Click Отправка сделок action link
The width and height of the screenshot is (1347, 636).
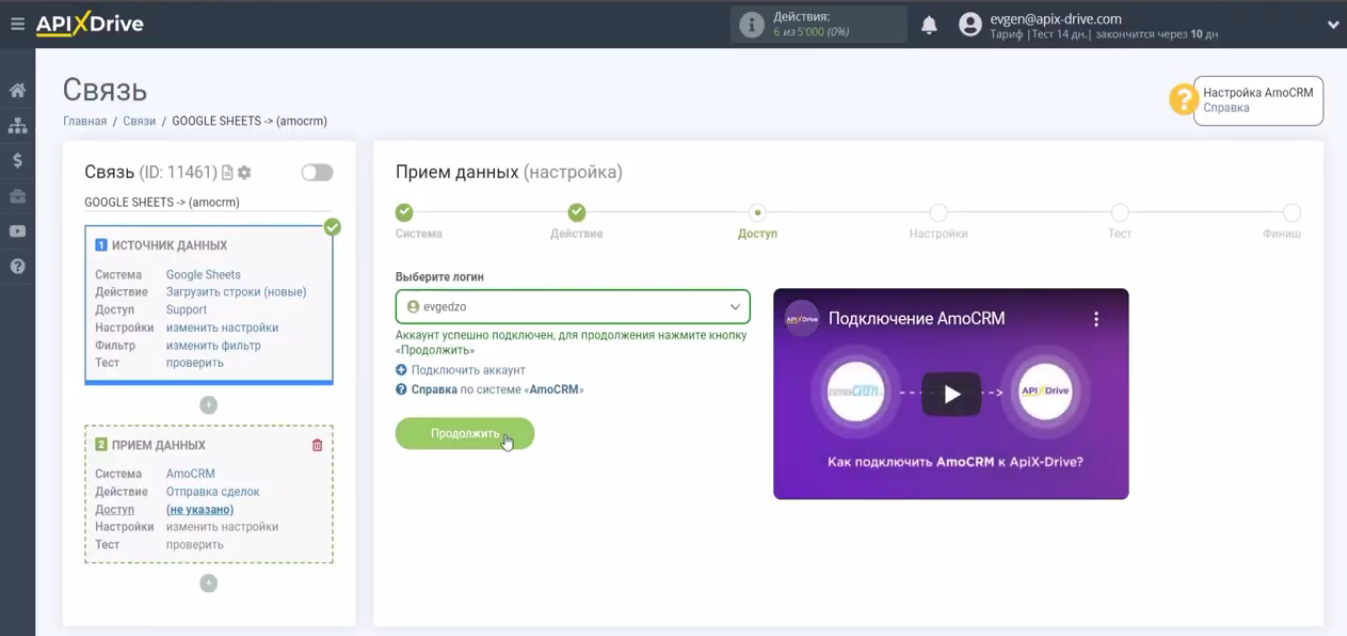[213, 491]
